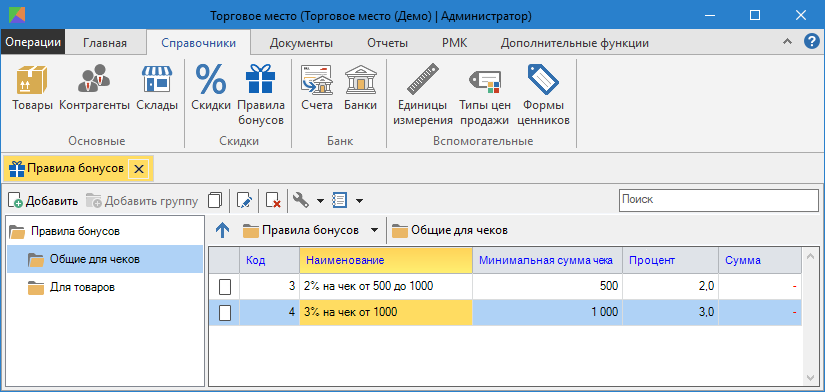Image resolution: width=825 pixels, height=392 pixels.
Task: Open Типы цен продажи
Action: tap(484, 95)
